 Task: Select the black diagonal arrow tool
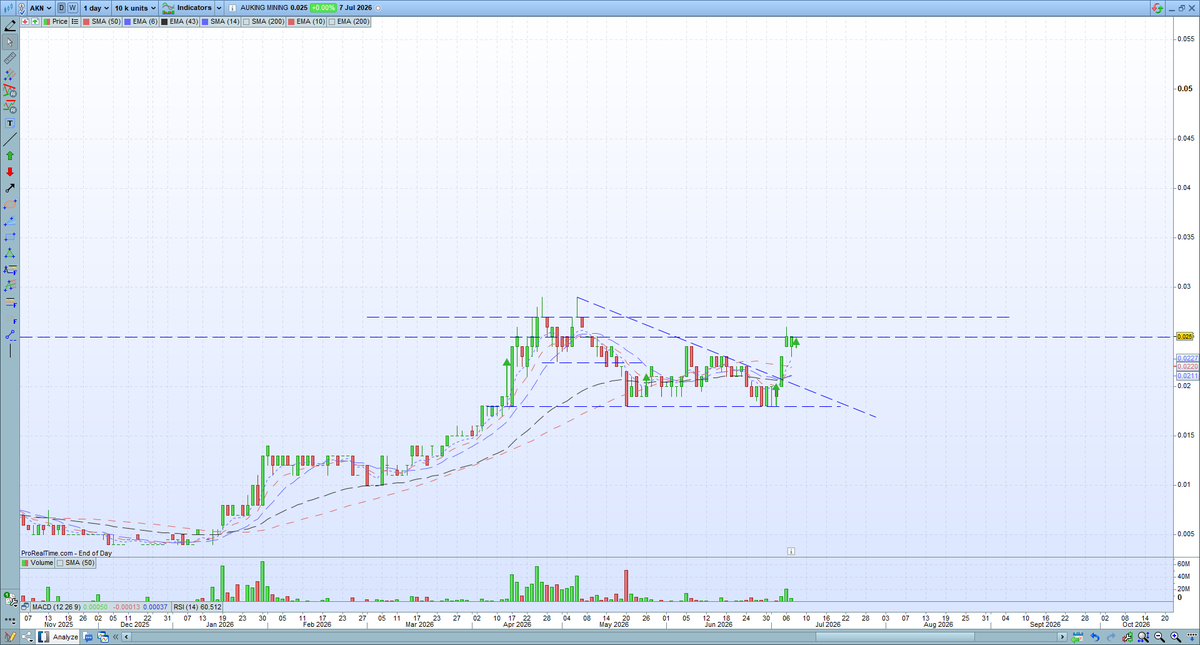10,188
